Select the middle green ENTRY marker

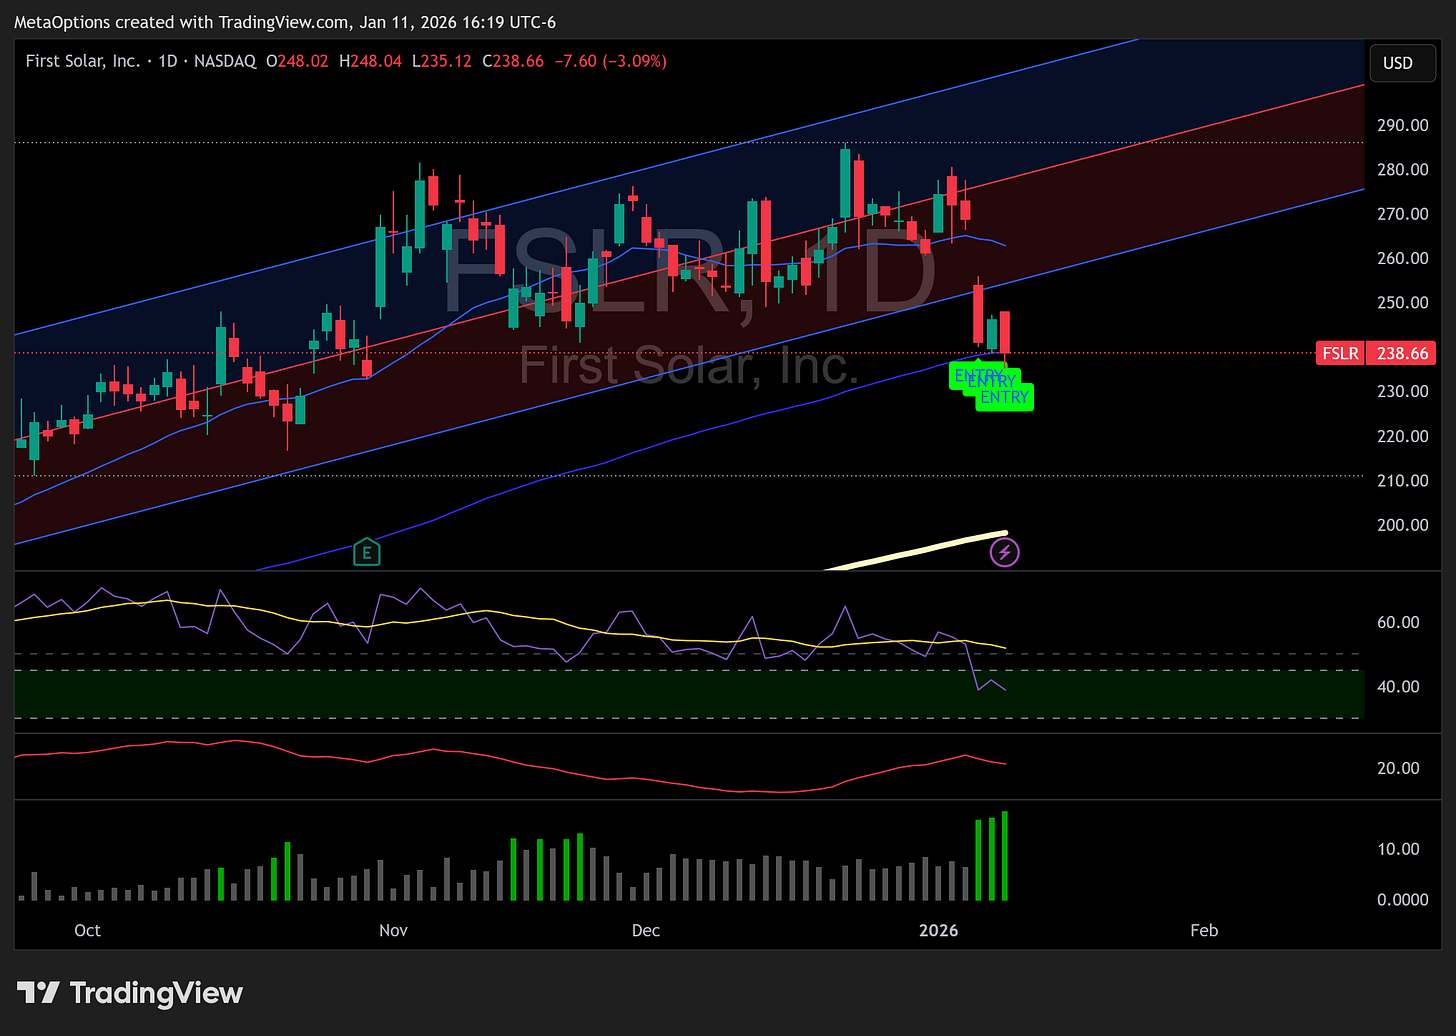990,382
